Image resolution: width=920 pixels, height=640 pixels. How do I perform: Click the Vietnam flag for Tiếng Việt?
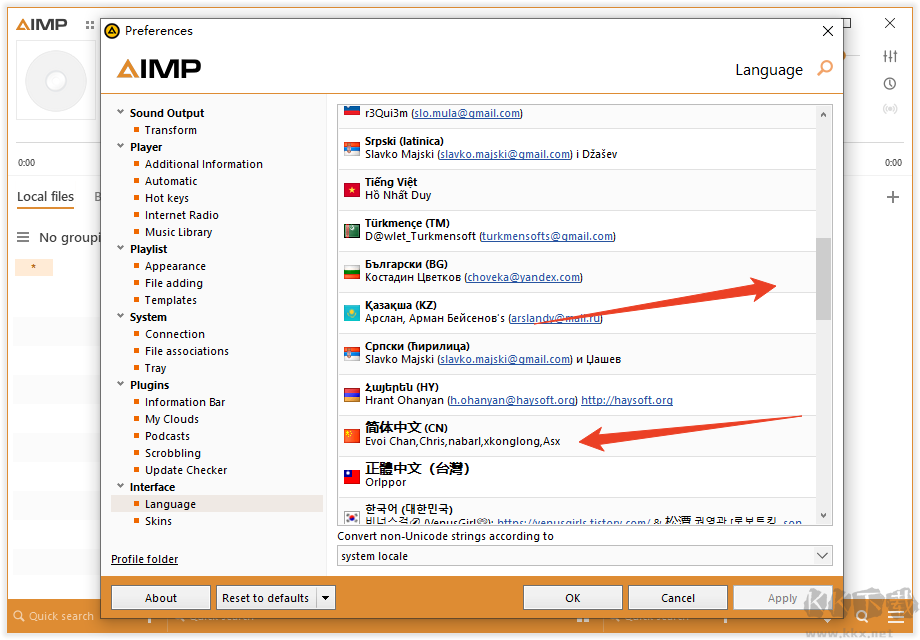coord(351,190)
